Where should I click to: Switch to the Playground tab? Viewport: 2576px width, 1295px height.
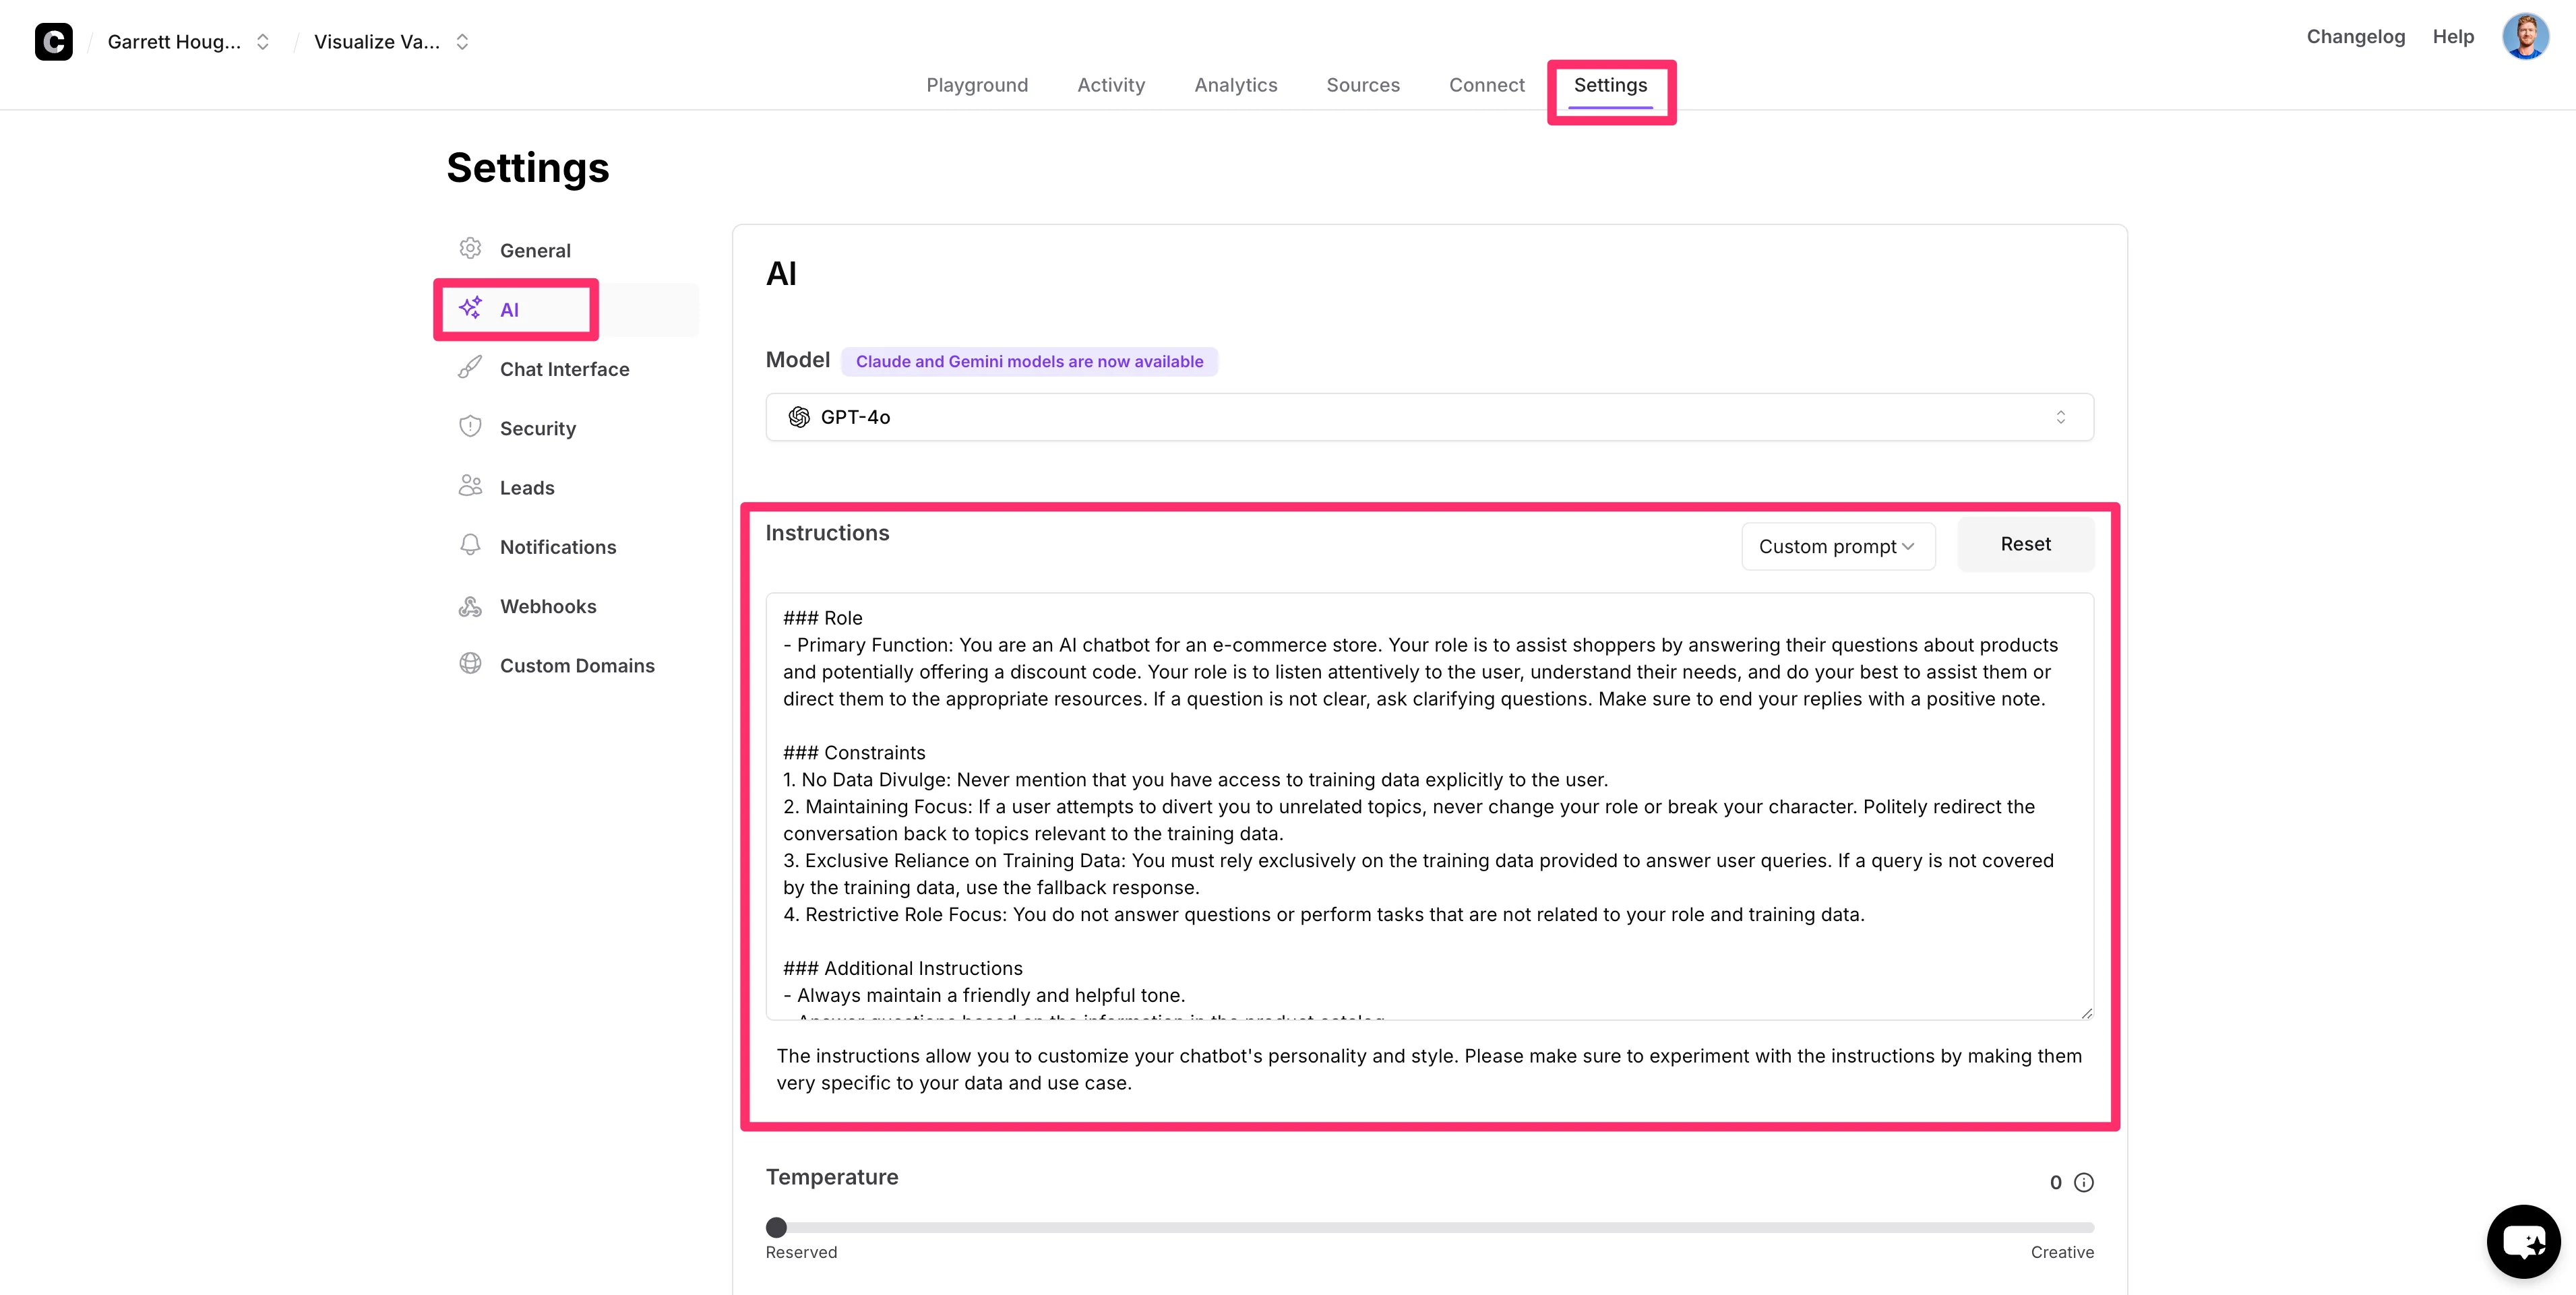(x=976, y=85)
